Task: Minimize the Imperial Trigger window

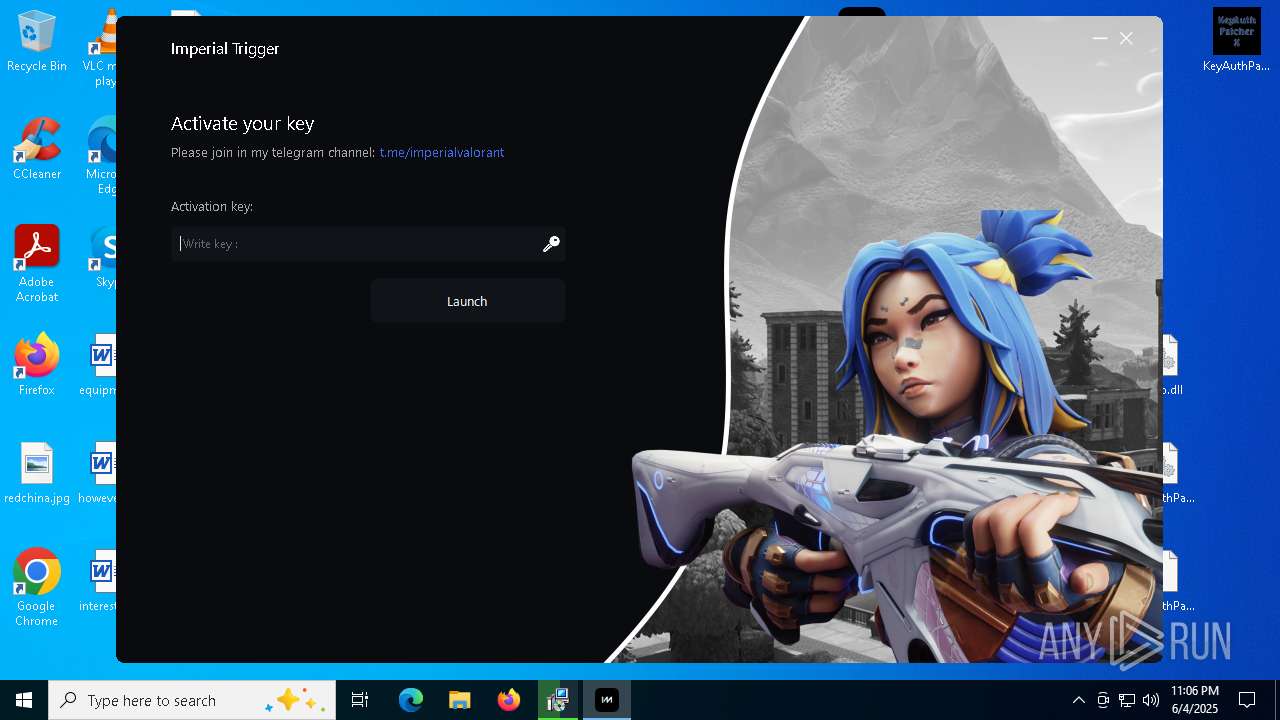Action: click(x=1100, y=38)
